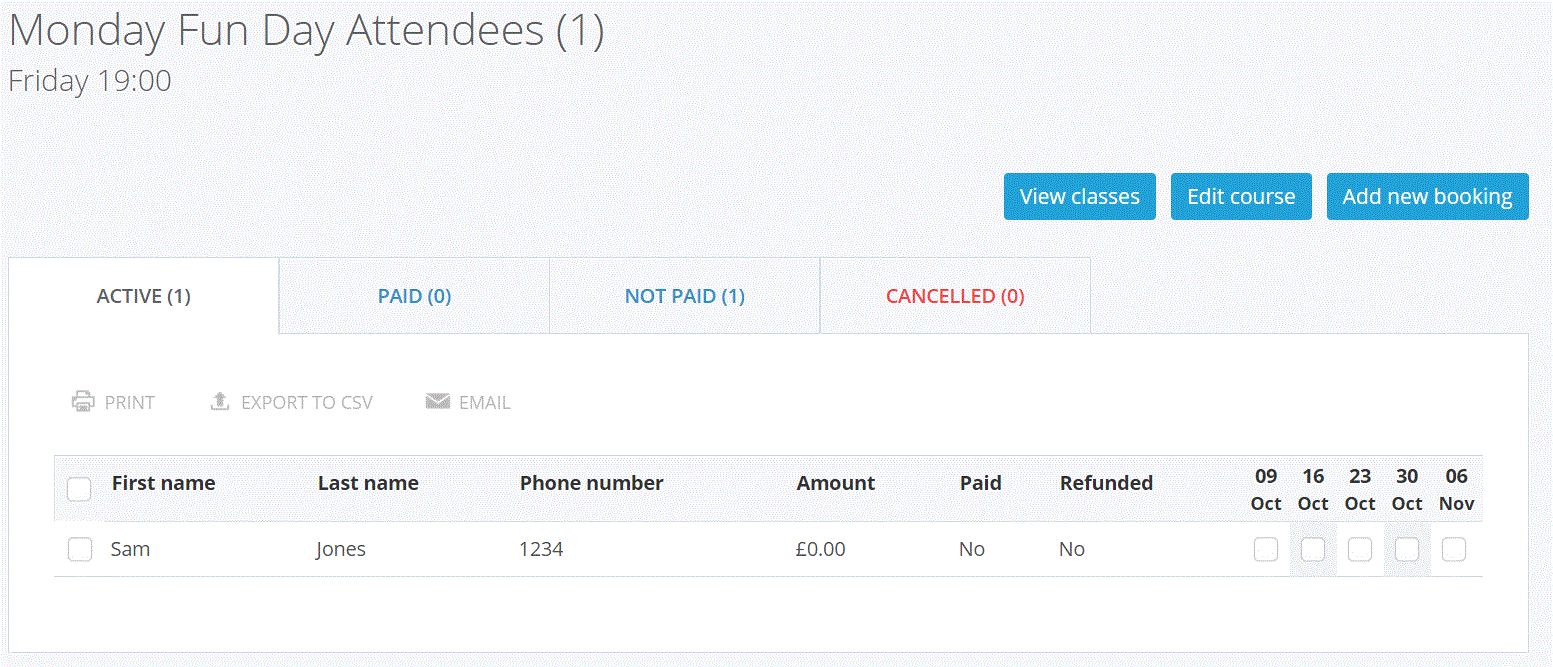Select the ACTIVE (1) tab
The width and height of the screenshot is (1553, 667).
pyautogui.click(x=144, y=296)
